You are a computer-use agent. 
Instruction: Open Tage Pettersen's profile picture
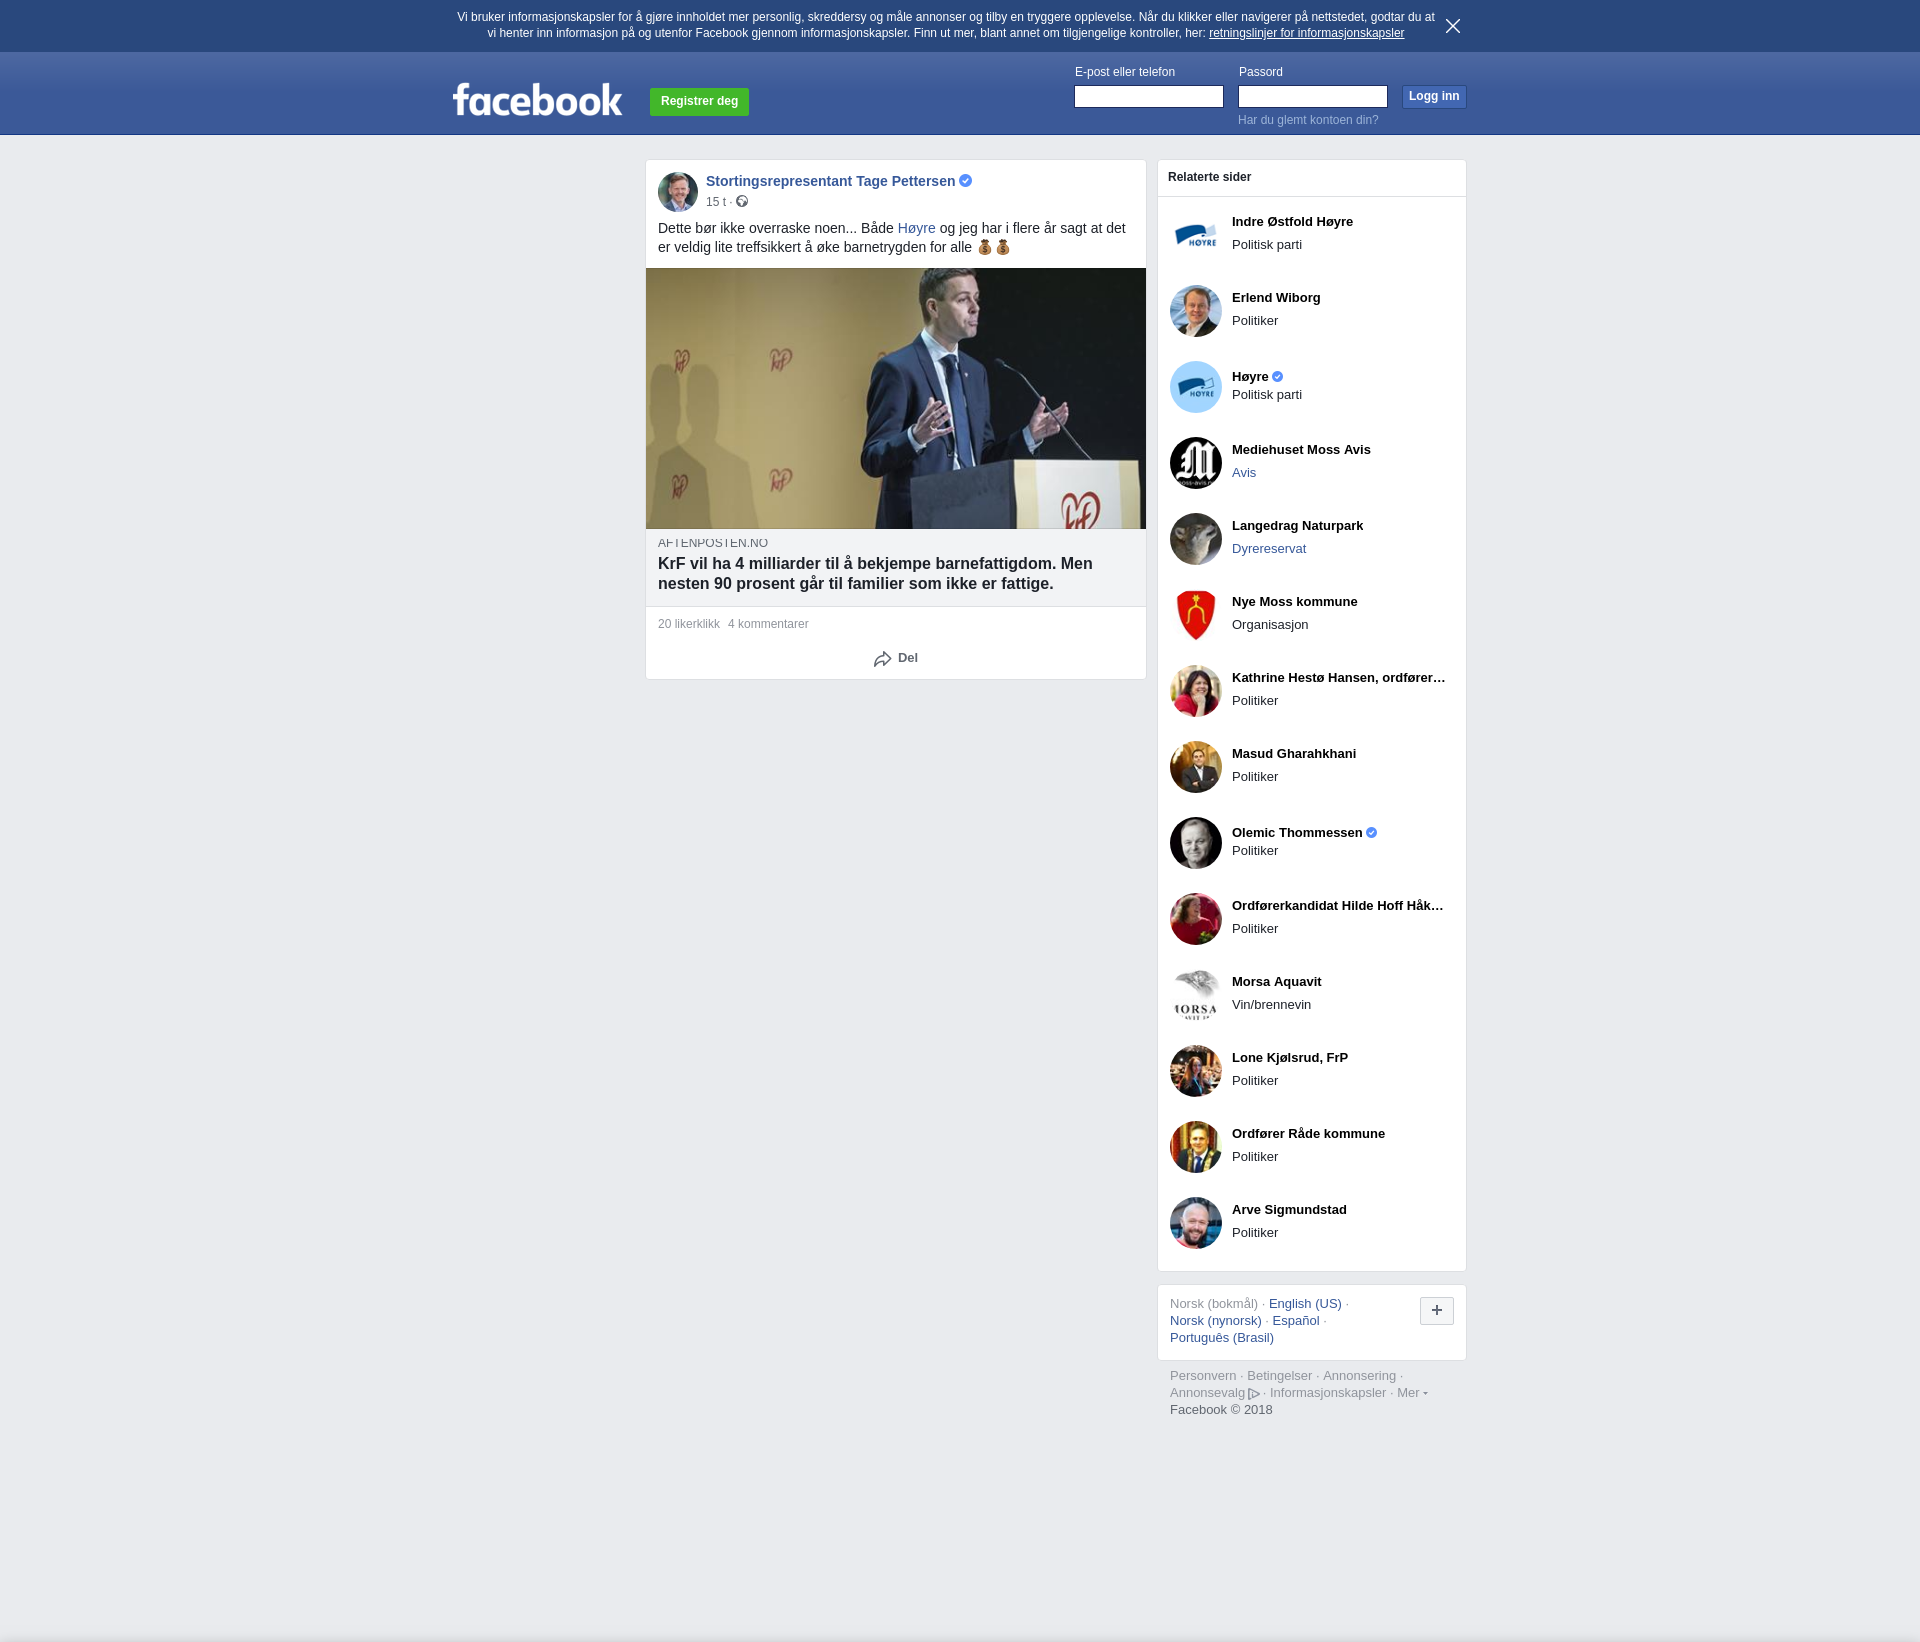pyautogui.click(x=677, y=192)
